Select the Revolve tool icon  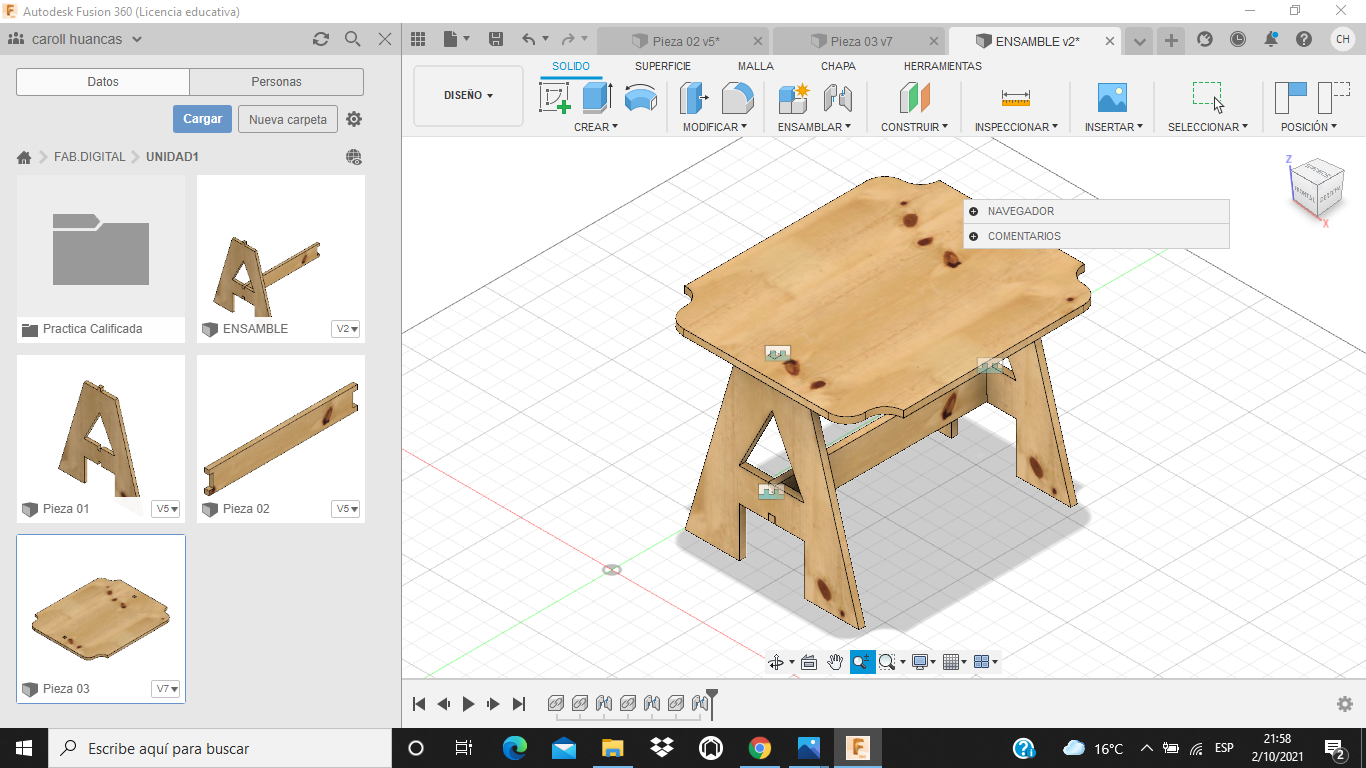[x=640, y=98]
